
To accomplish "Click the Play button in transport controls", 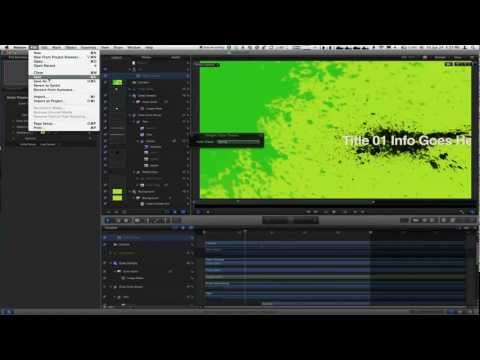I will (334, 212).
